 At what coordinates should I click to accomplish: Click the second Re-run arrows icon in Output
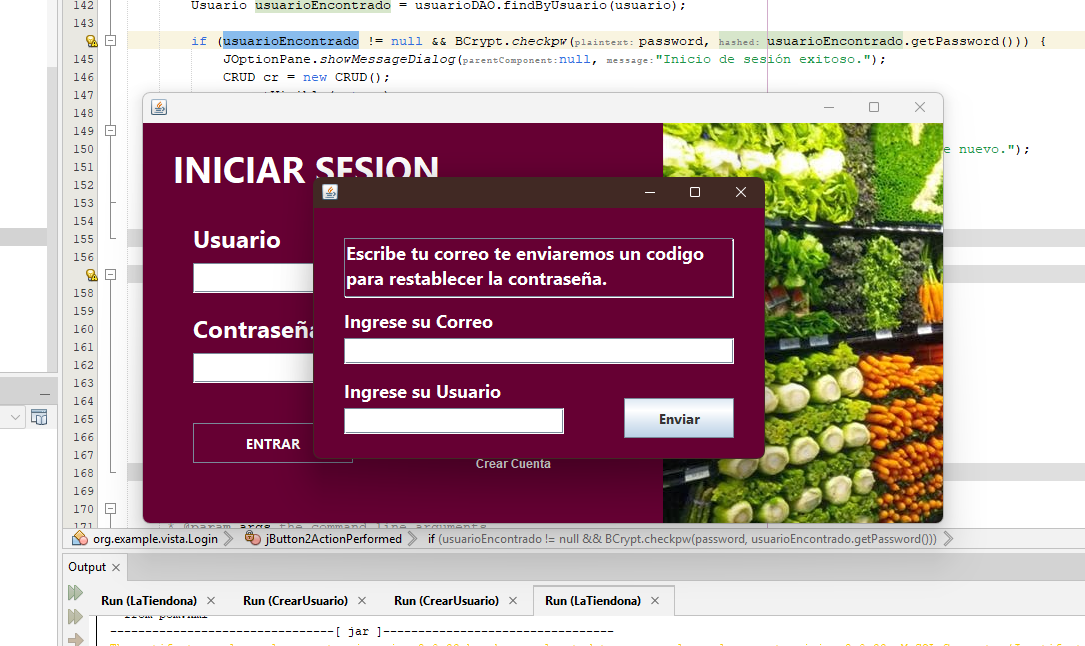click(75, 616)
